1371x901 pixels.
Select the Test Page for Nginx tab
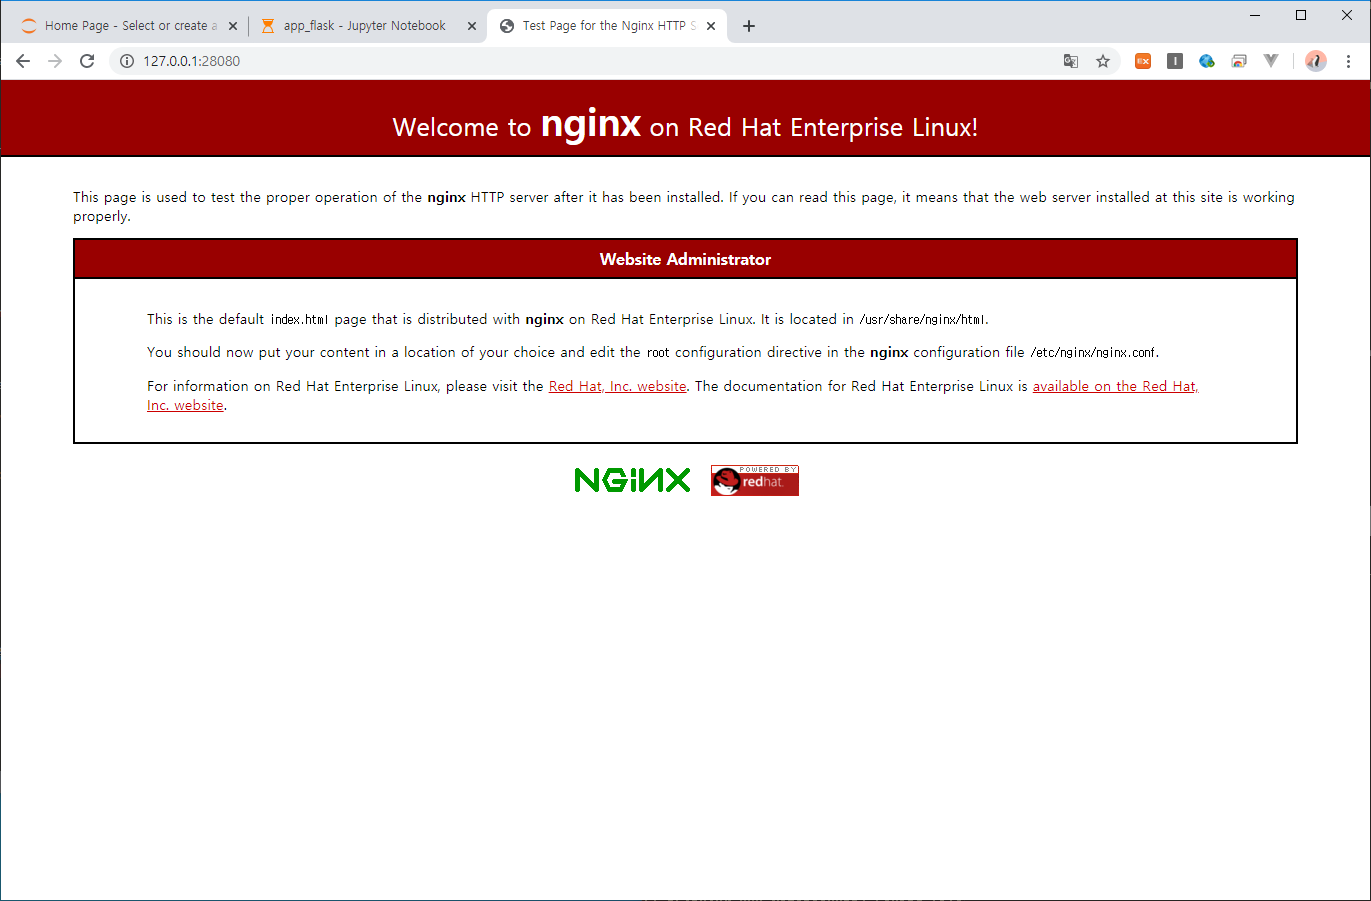605,26
